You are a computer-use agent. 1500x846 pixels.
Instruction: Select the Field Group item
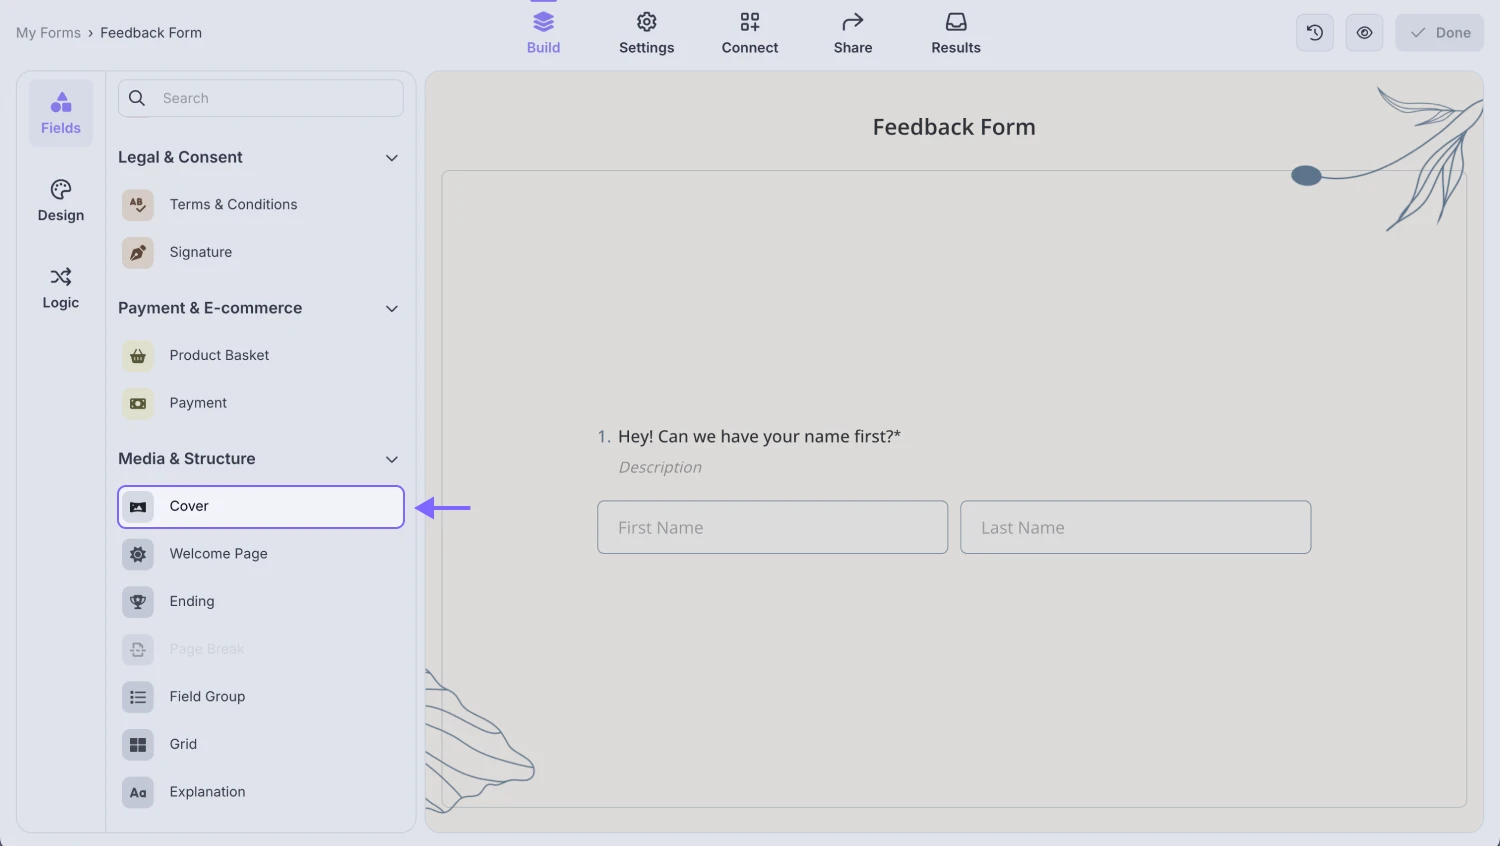[207, 696]
